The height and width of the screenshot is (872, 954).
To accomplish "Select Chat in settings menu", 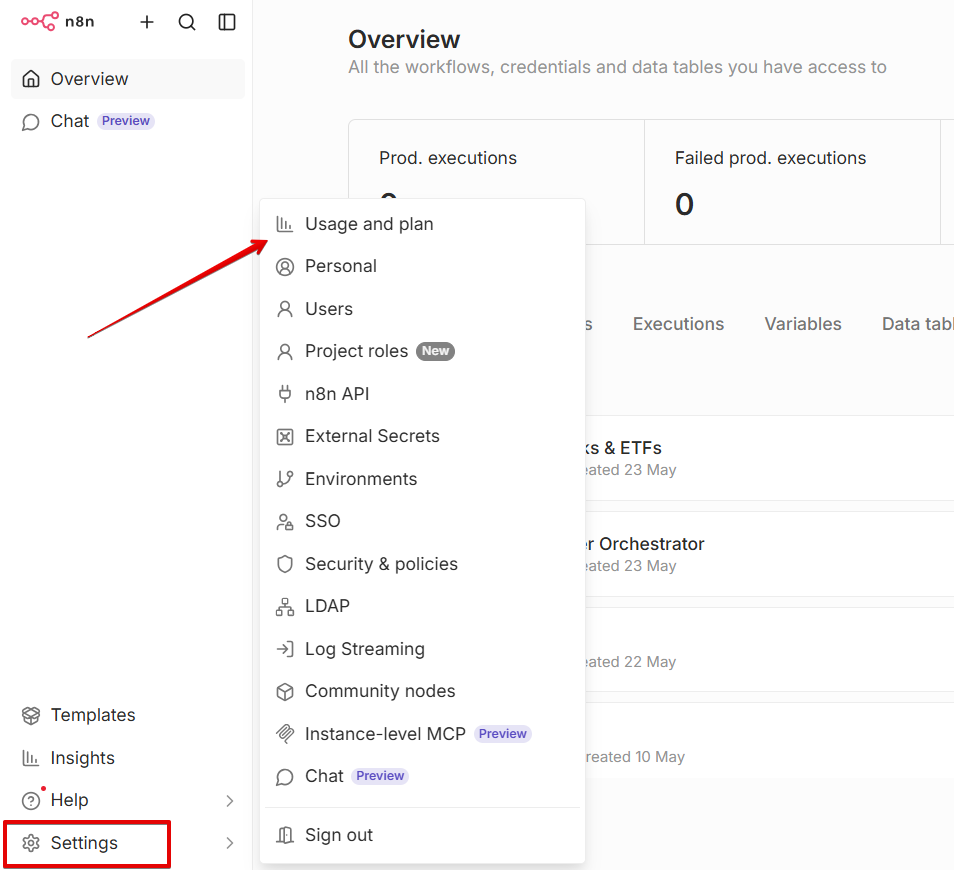I will (422, 776).
